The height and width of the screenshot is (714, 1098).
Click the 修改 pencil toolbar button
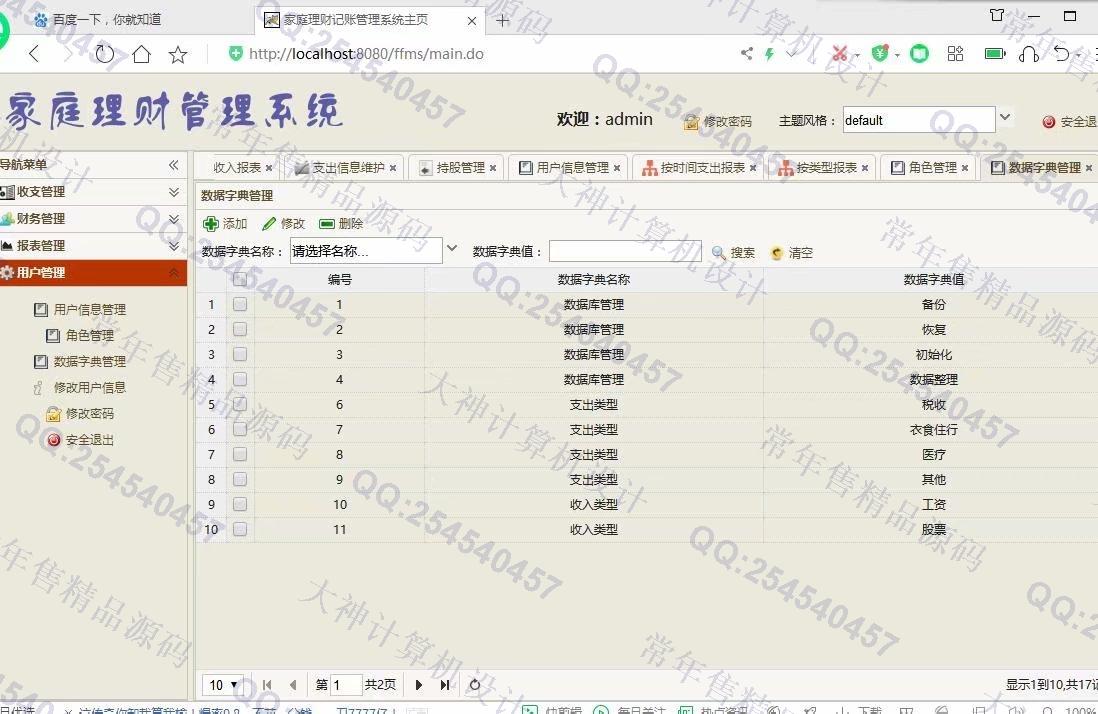pos(284,223)
